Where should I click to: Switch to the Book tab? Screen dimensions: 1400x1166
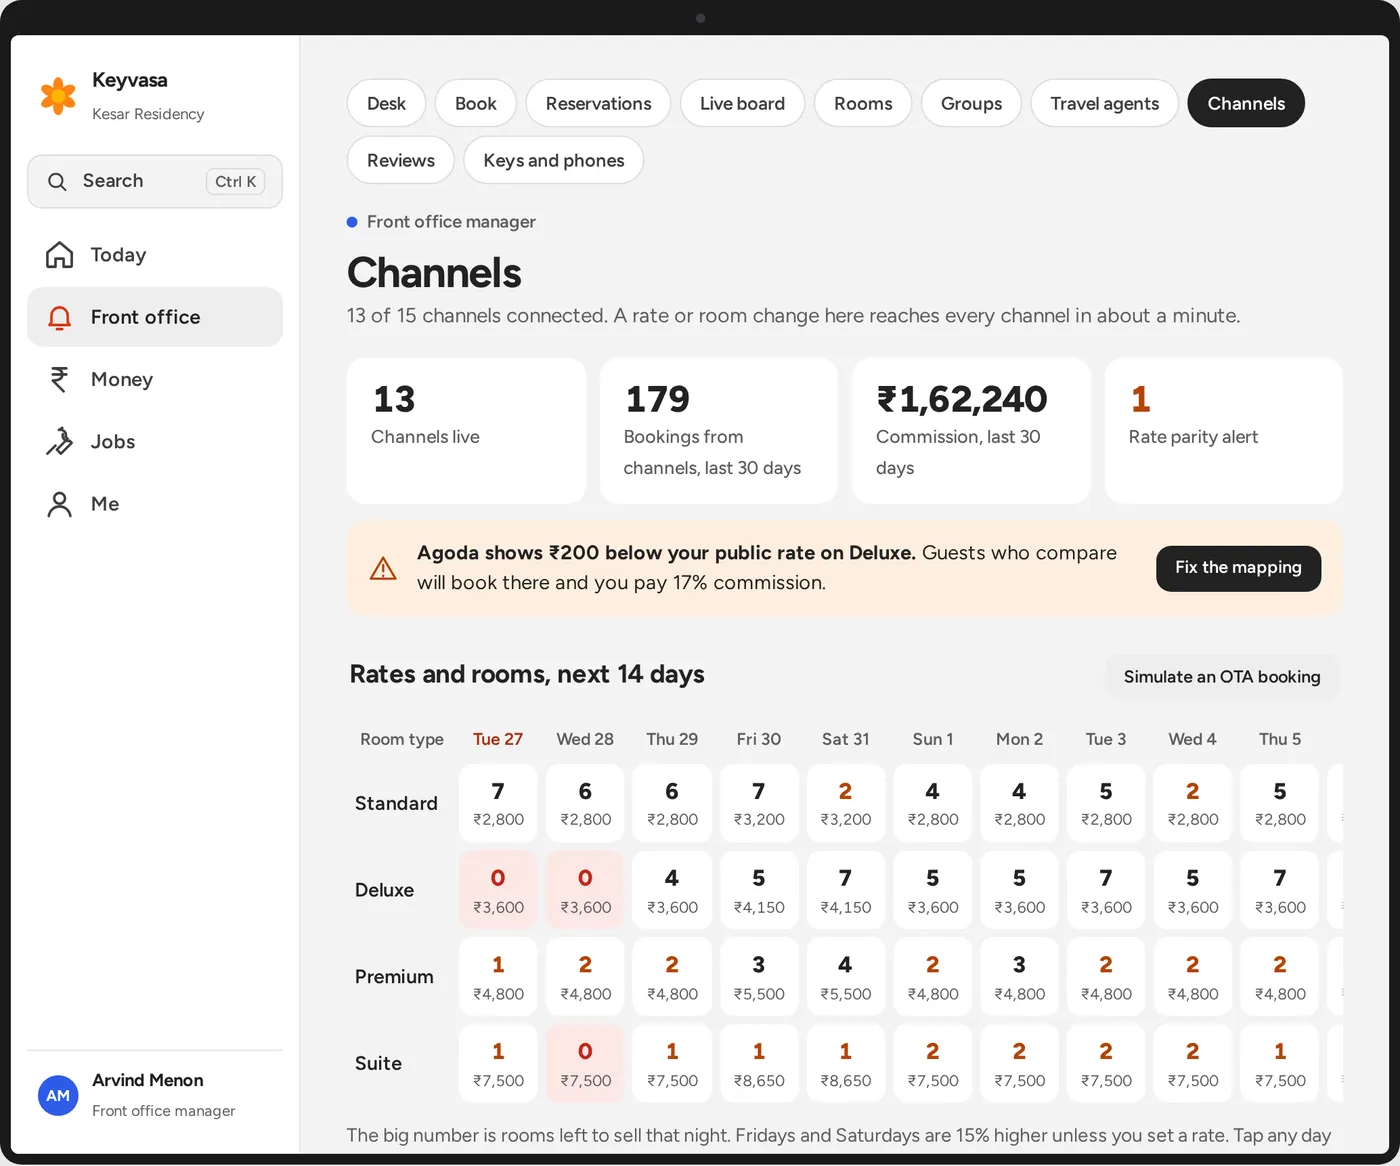[x=475, y=103]
